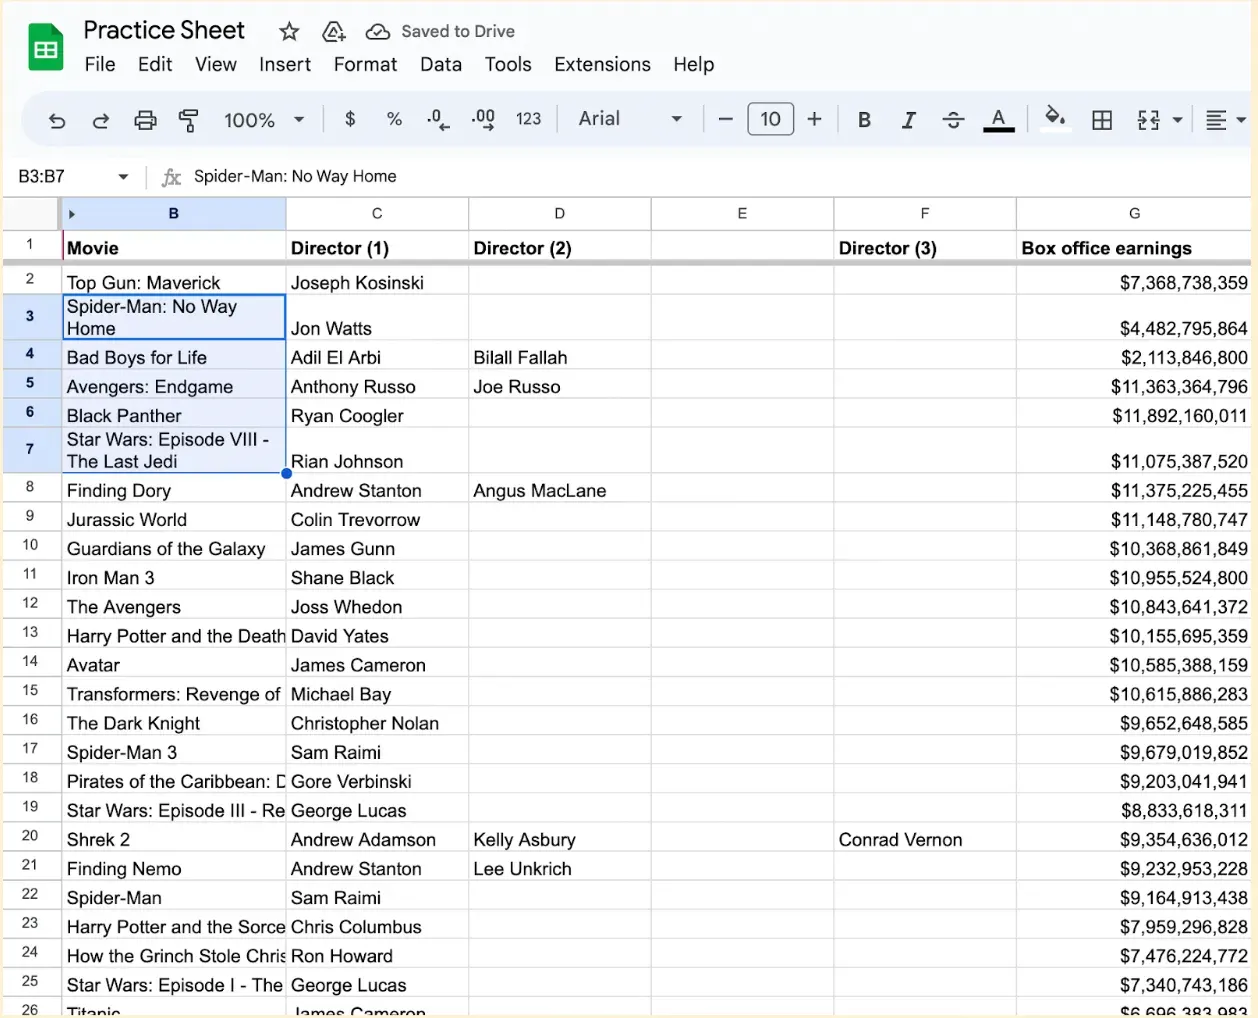Expand the name box range dropdown
The height and width of the screenshot is (1018, 1258).
pyautogui.click(x=123, y=177)
